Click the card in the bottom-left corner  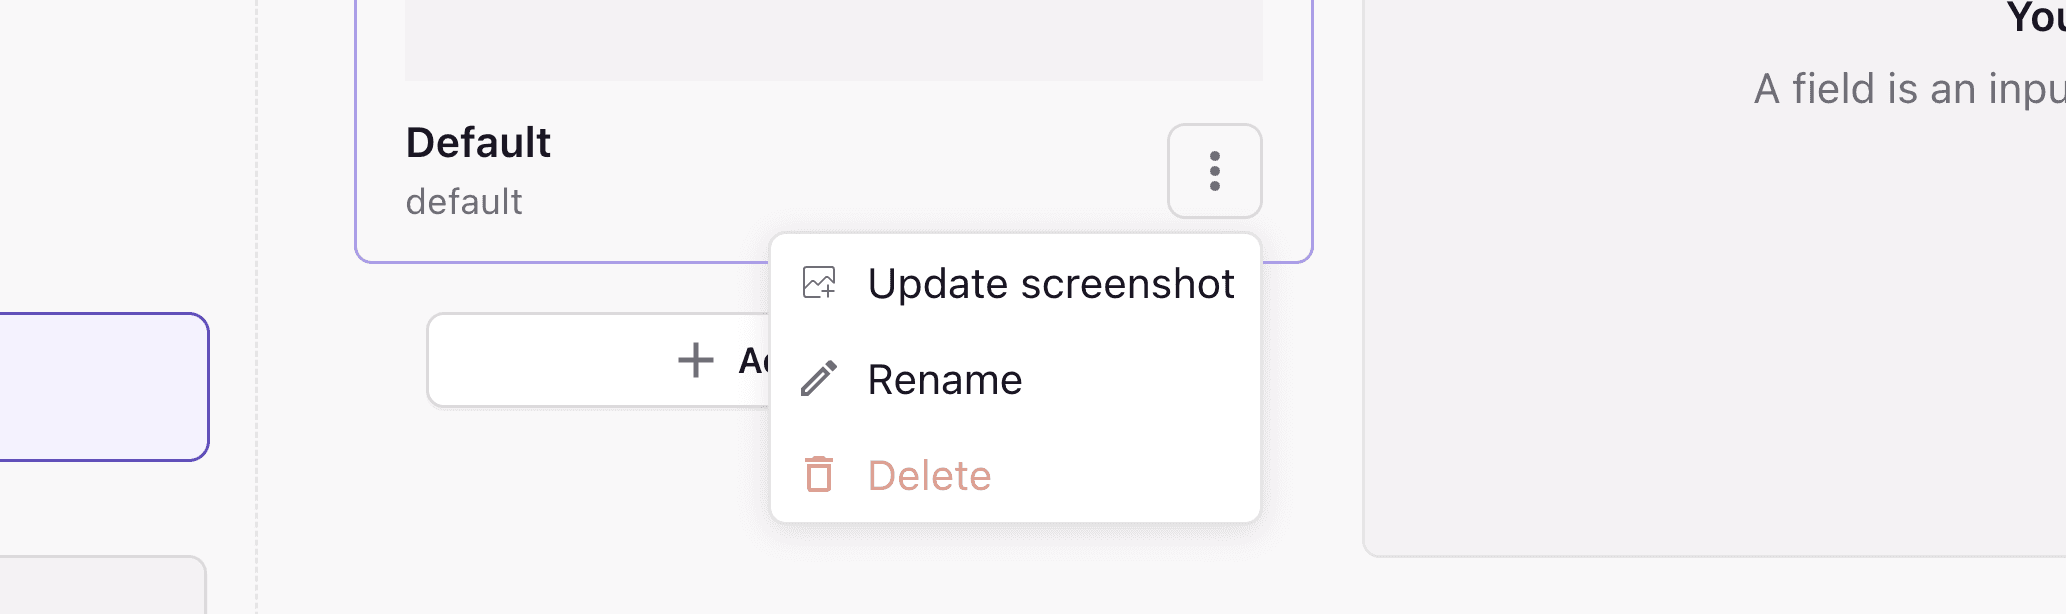pyautogui.click(x=100, y=590)
